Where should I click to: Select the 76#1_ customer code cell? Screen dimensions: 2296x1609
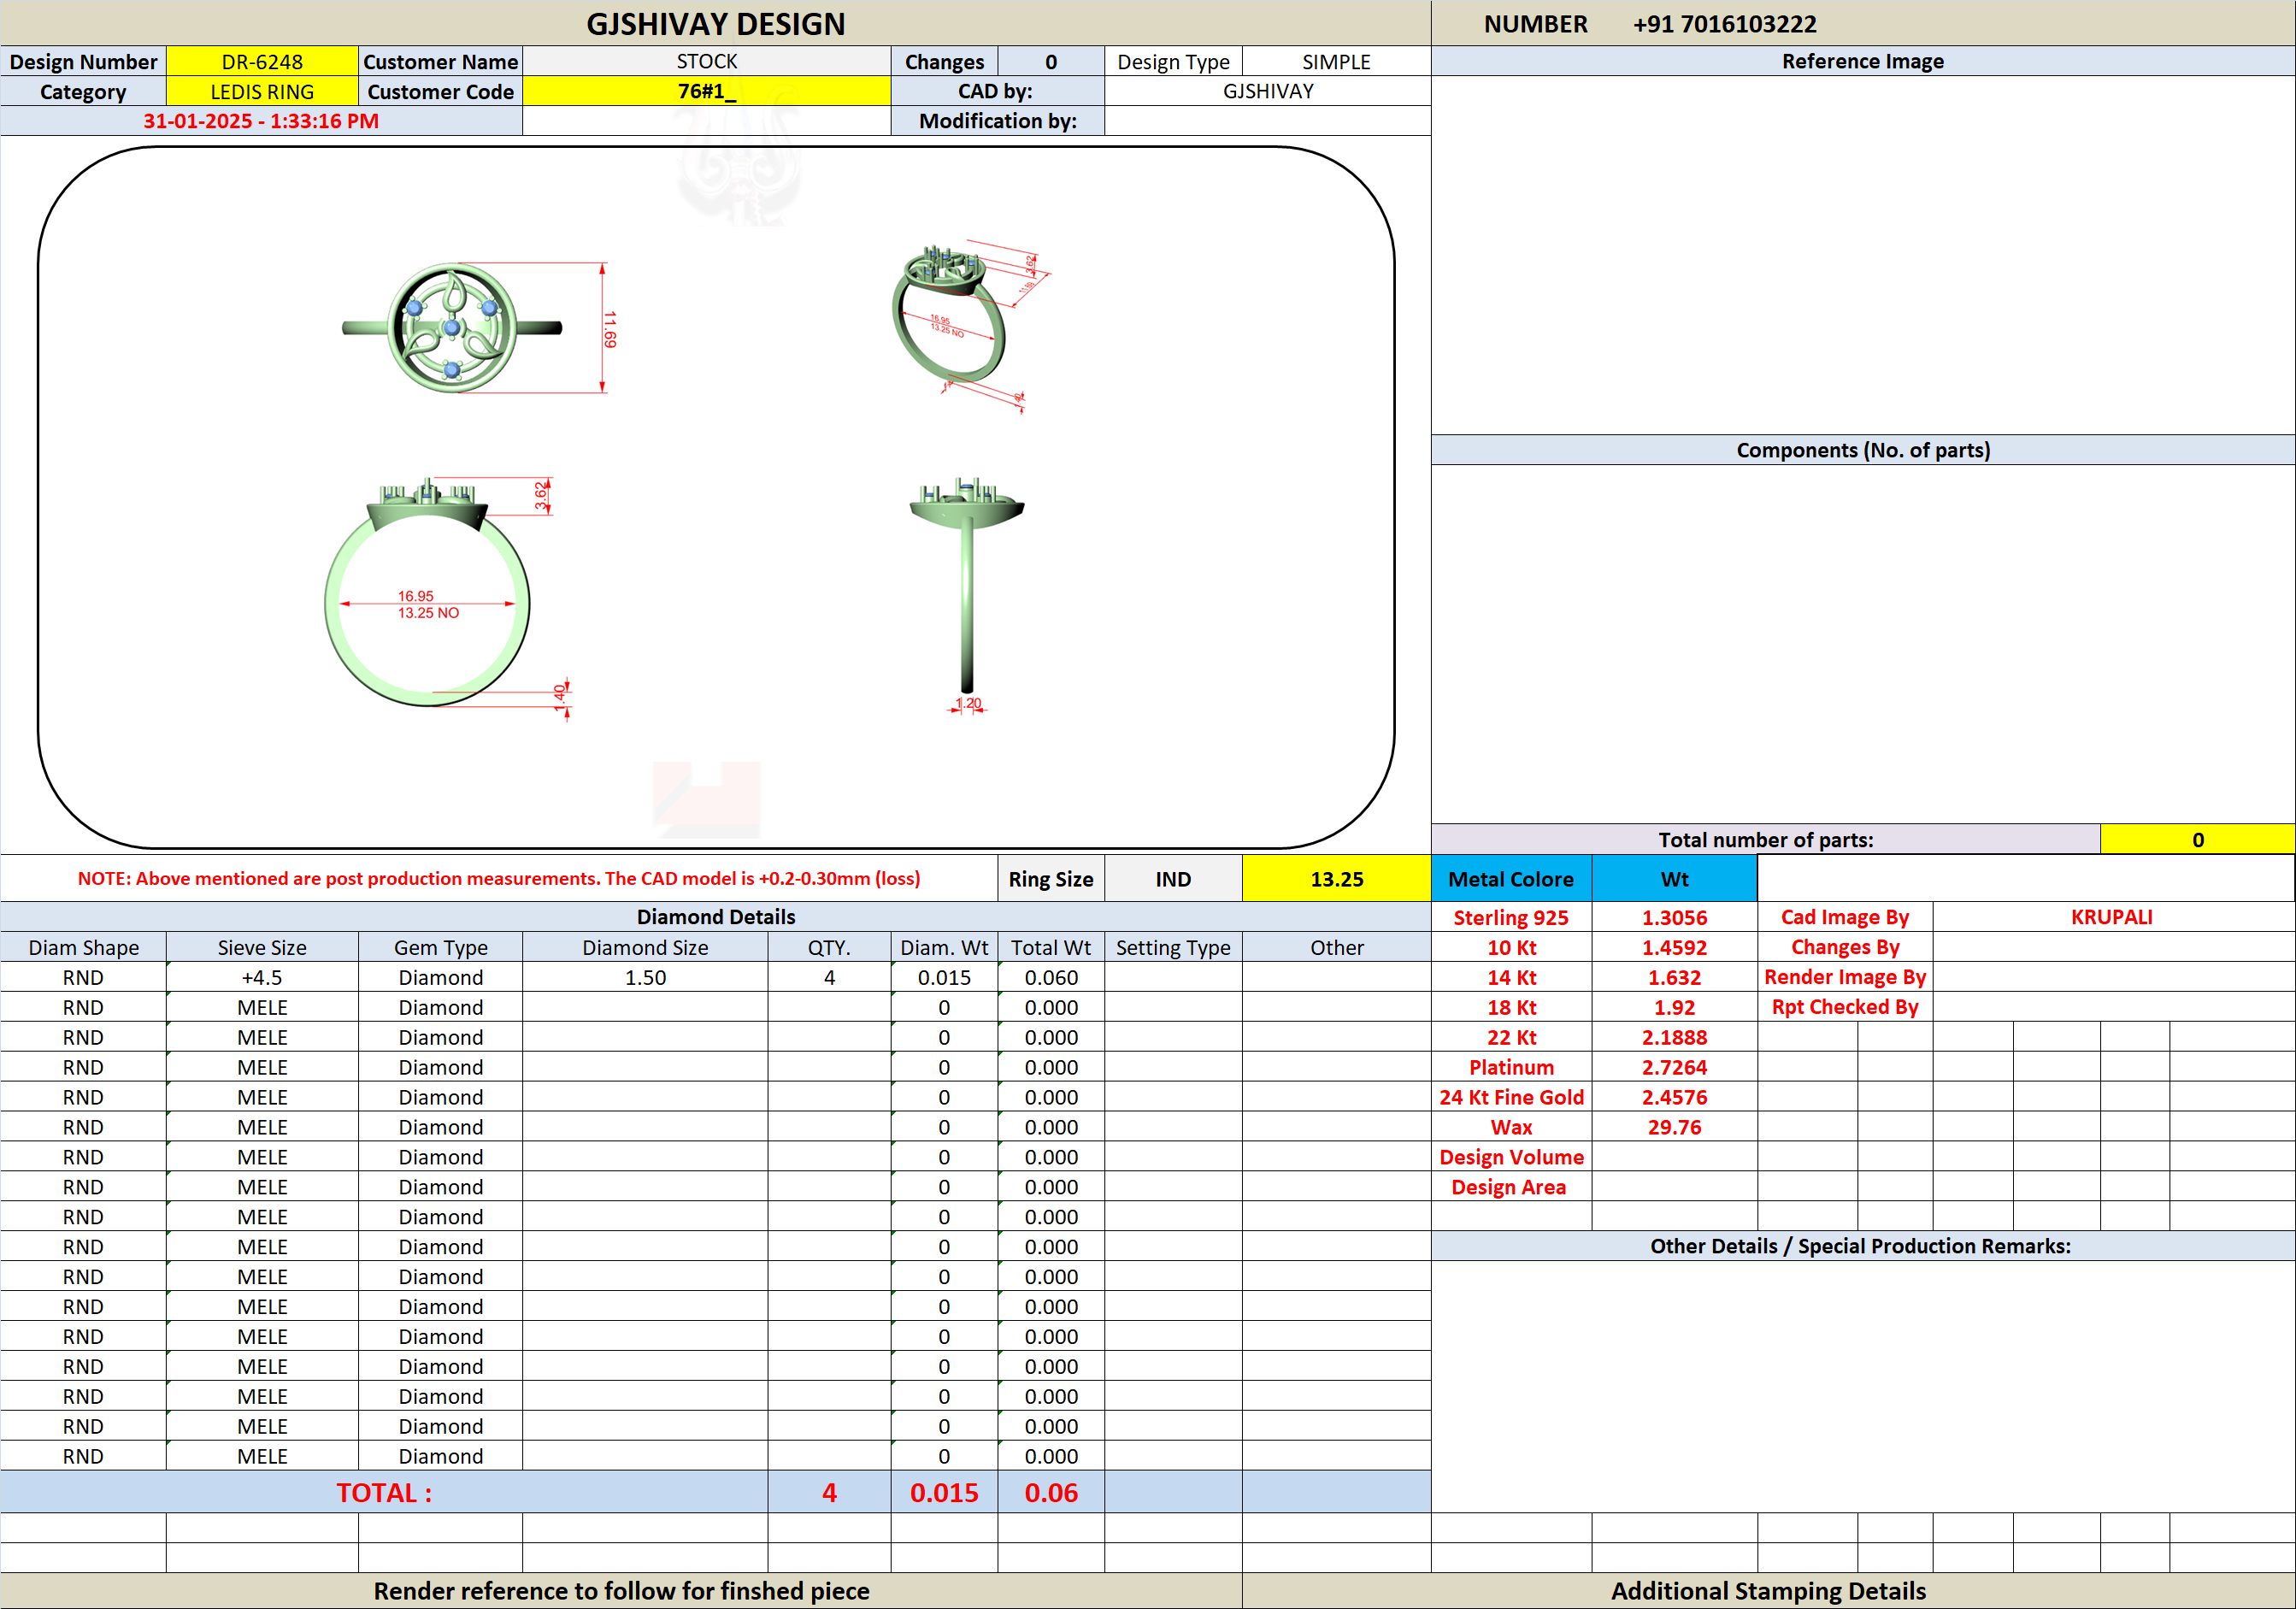pyautogui.click(x=707, y=91)
